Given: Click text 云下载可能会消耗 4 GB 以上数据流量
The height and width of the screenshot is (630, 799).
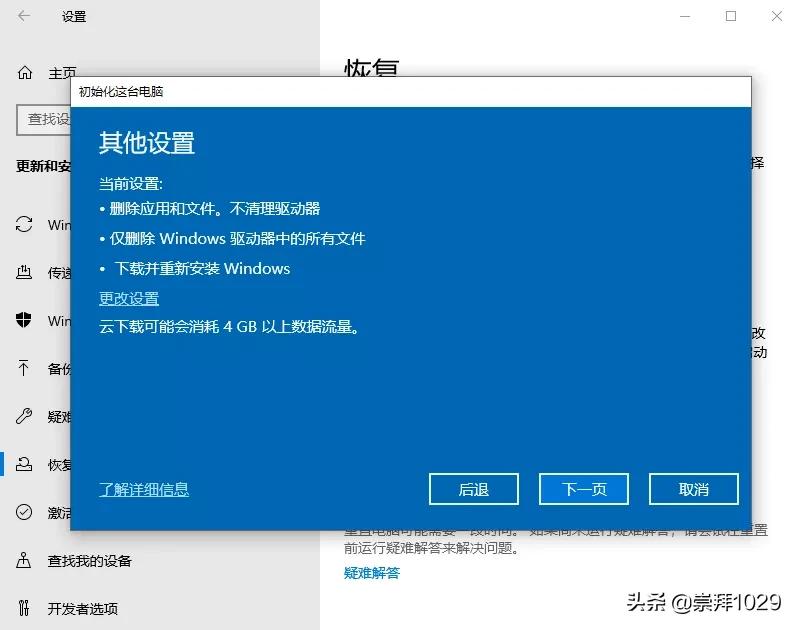Looking at the screenshot, I should [229, 326].
